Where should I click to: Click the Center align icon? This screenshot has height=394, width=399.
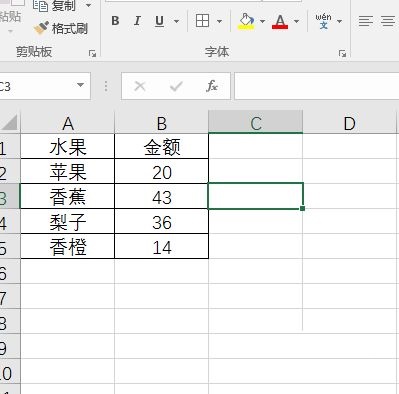coord(388,21)
